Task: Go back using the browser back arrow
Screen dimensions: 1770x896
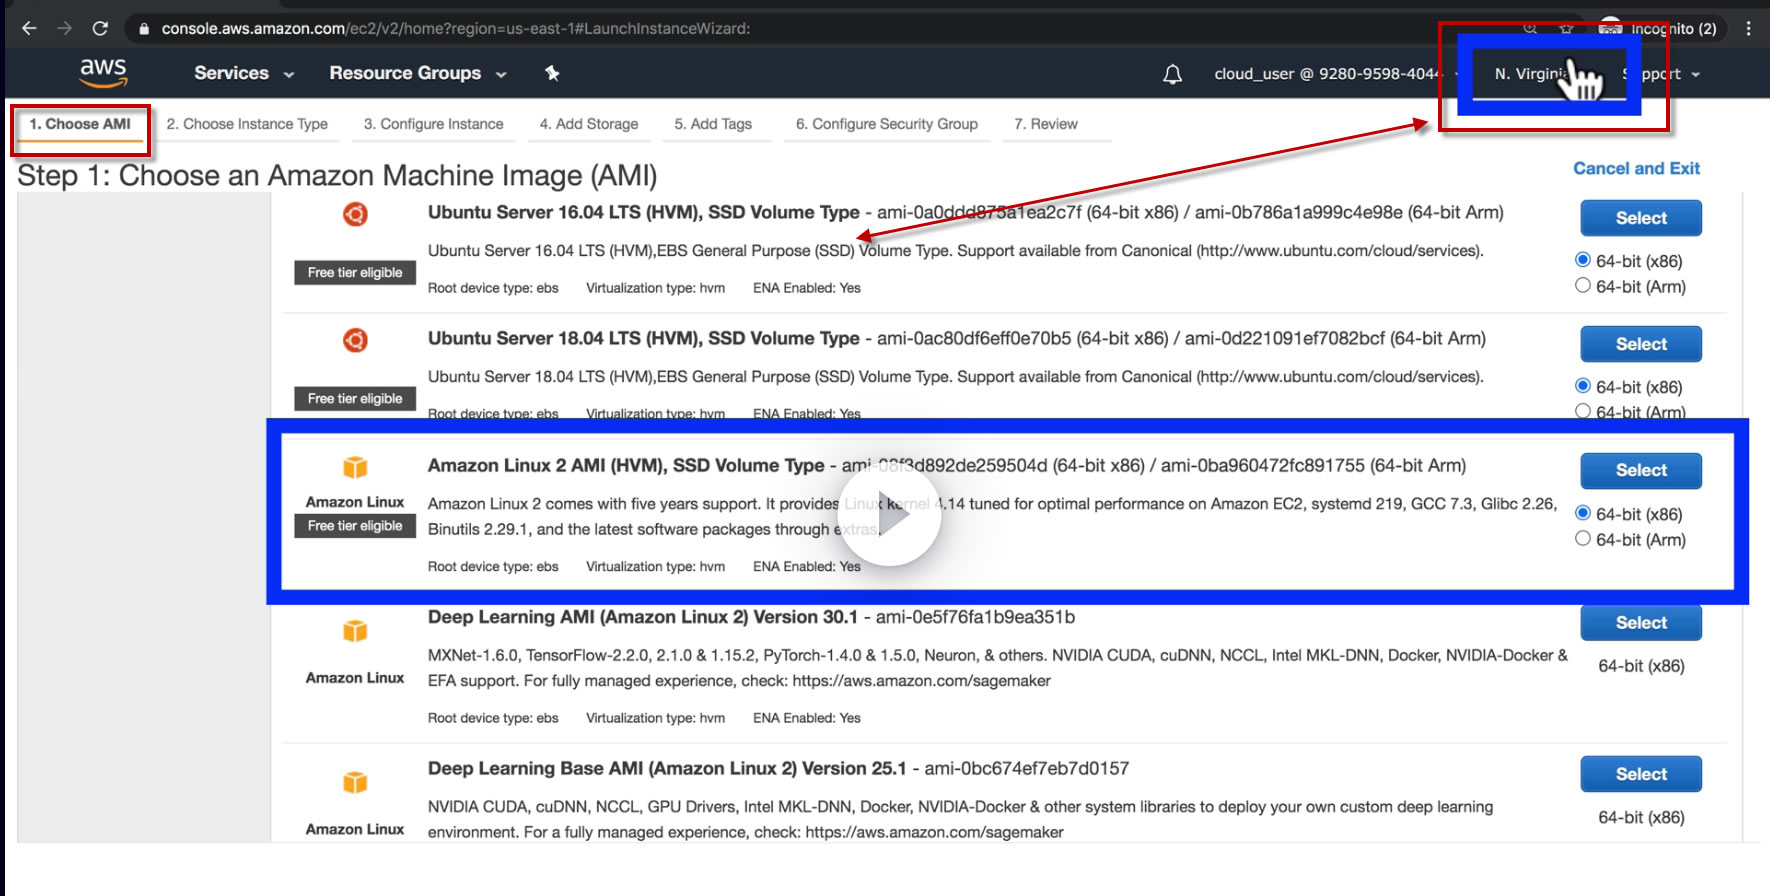Action: pyautogui.click(x=29, y=28)
